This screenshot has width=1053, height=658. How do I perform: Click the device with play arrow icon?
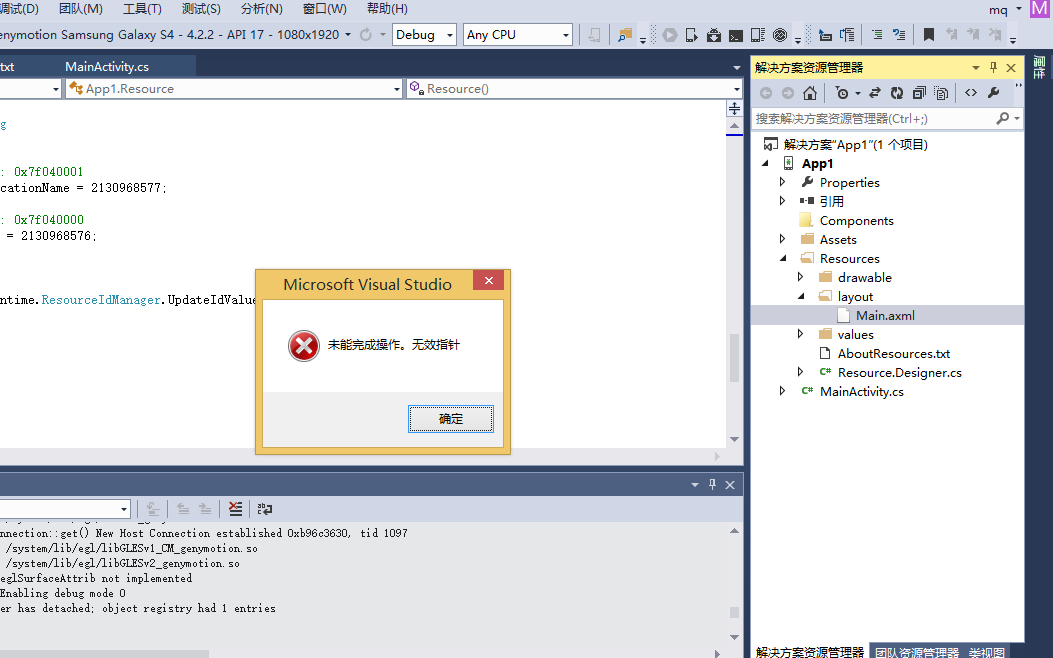coord(692,35)
